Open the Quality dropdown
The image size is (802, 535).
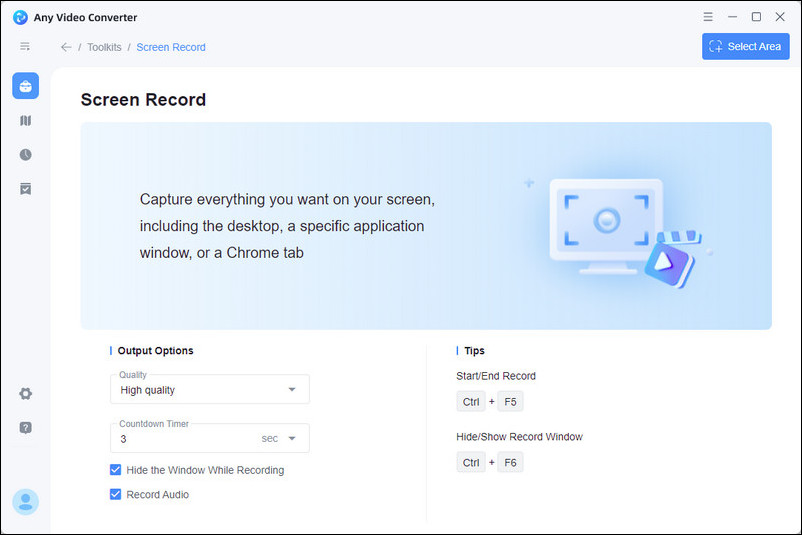click(210, 390)
